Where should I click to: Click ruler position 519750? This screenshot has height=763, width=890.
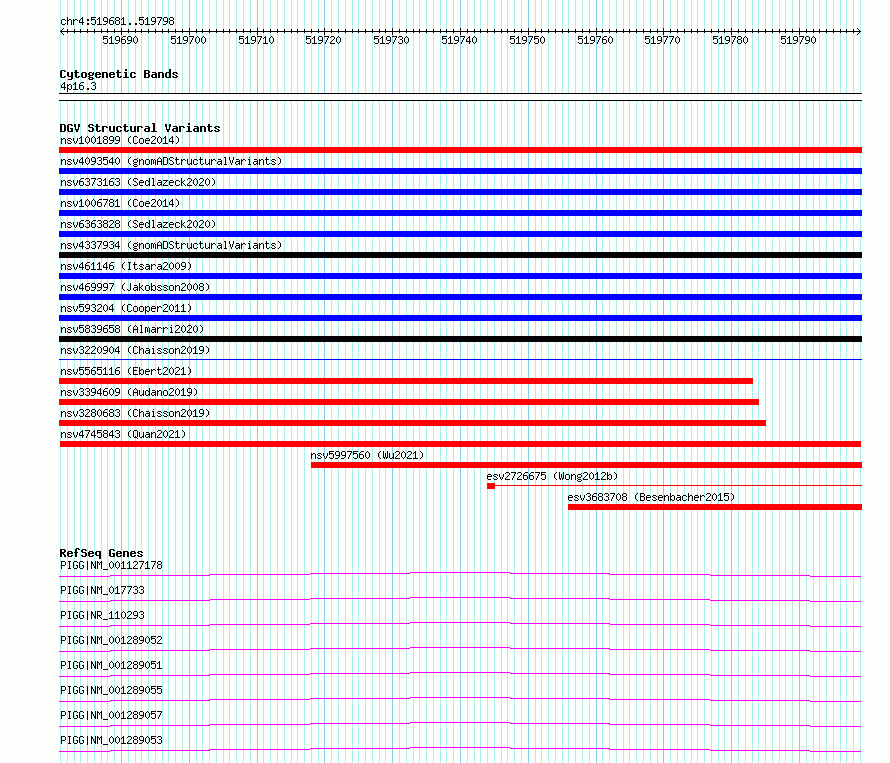[x=527, y=40]
